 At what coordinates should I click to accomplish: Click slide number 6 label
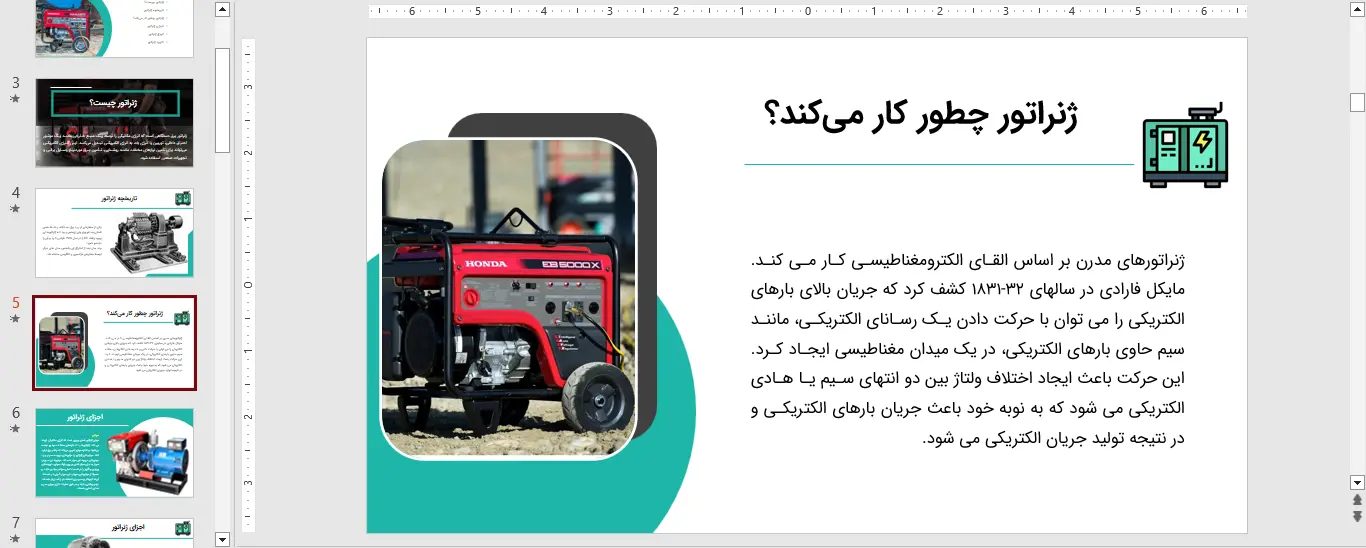[x=16, y=412]
